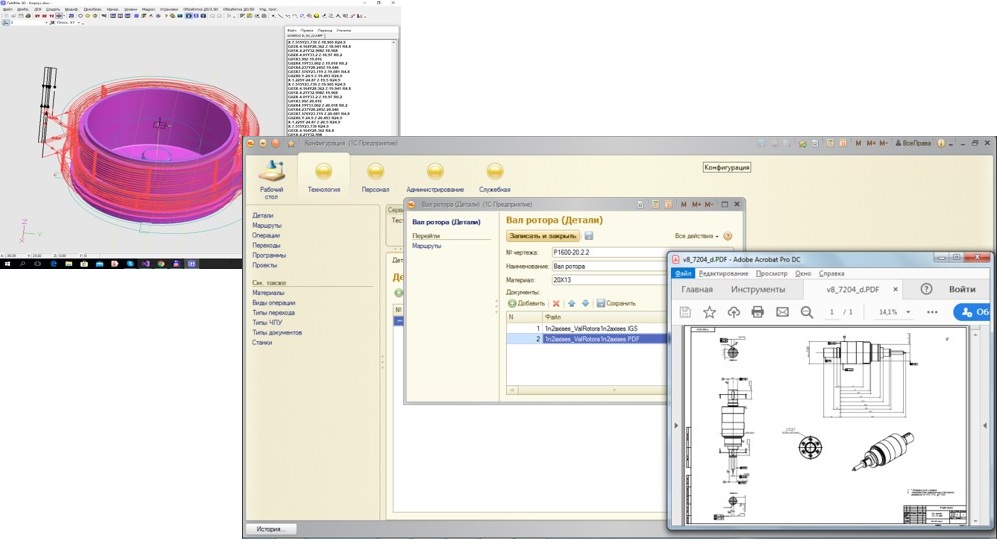Image resolution: width=1004 pixels, height=546 pixels.
Task: Open the Типы ЧПУ list
Action: click(x=267, y=323)
